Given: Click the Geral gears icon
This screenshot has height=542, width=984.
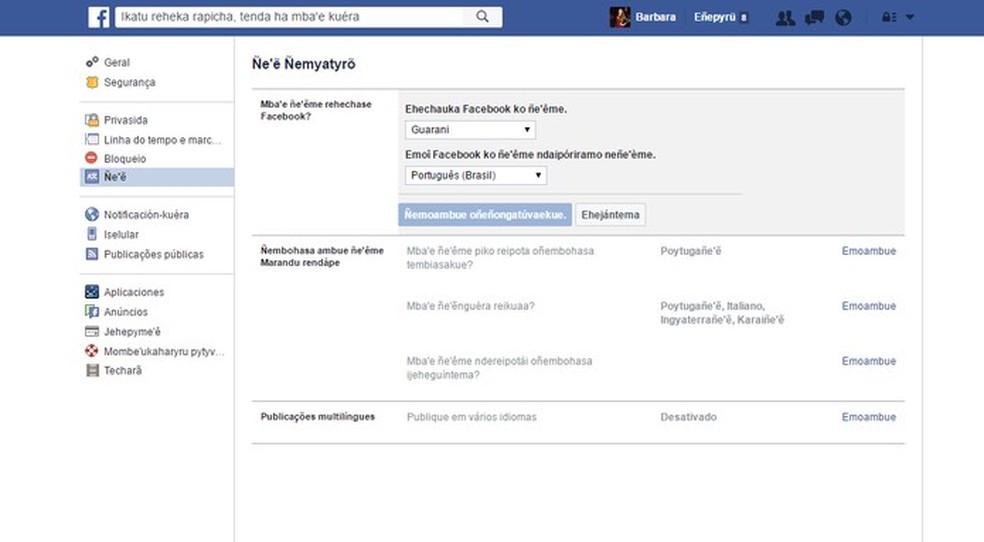Looking at the screenshot, I should [x=92, y=61].
